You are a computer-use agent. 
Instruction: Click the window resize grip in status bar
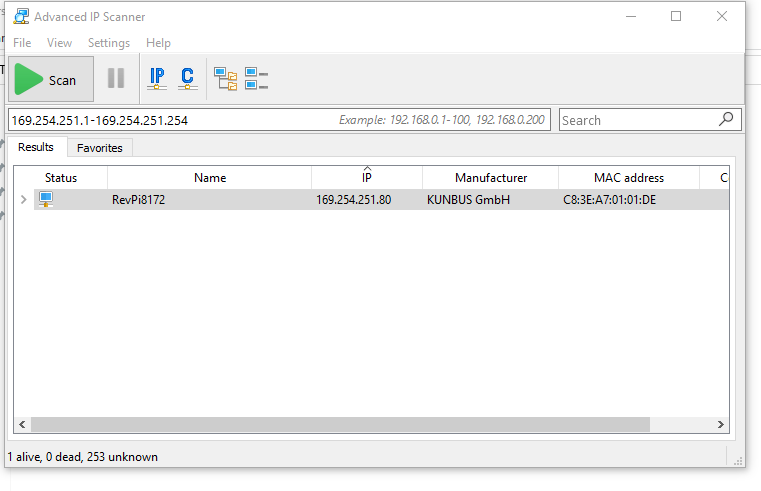[x=738, y=460]
